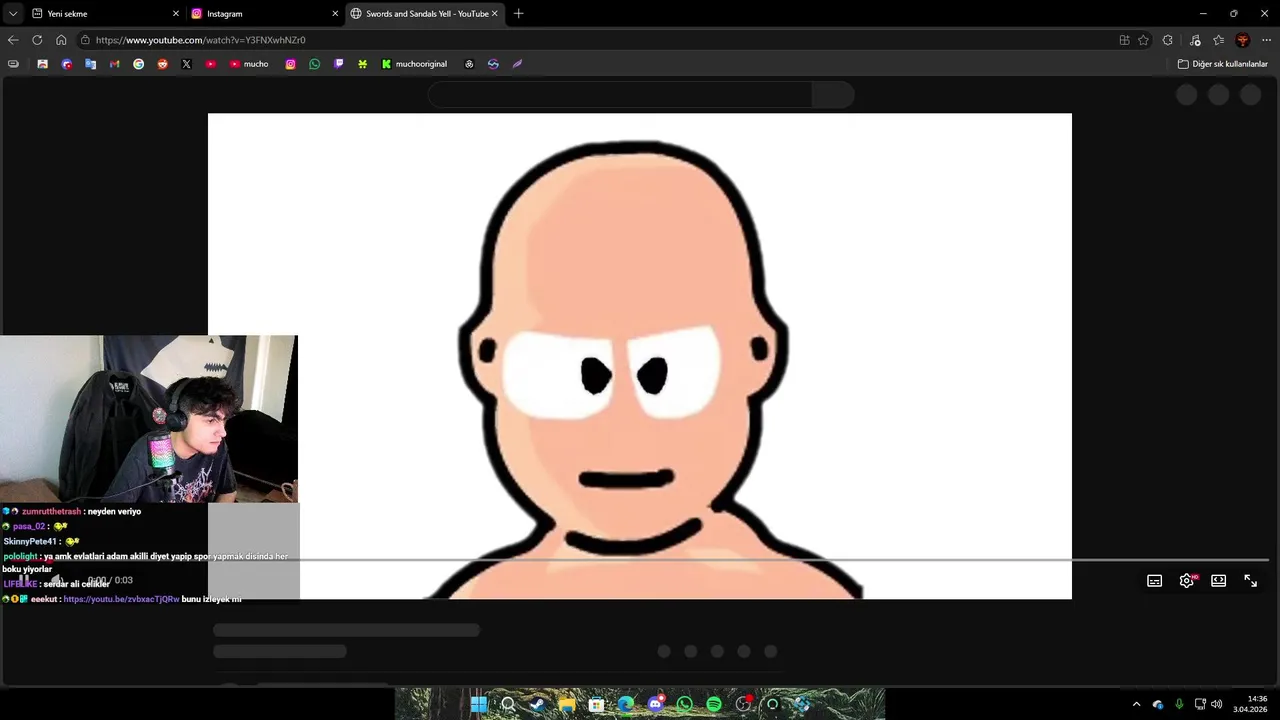Open Discord from the taskbar
The image size is (1280, 720).
pyautogui.click(x=655, y=704)
